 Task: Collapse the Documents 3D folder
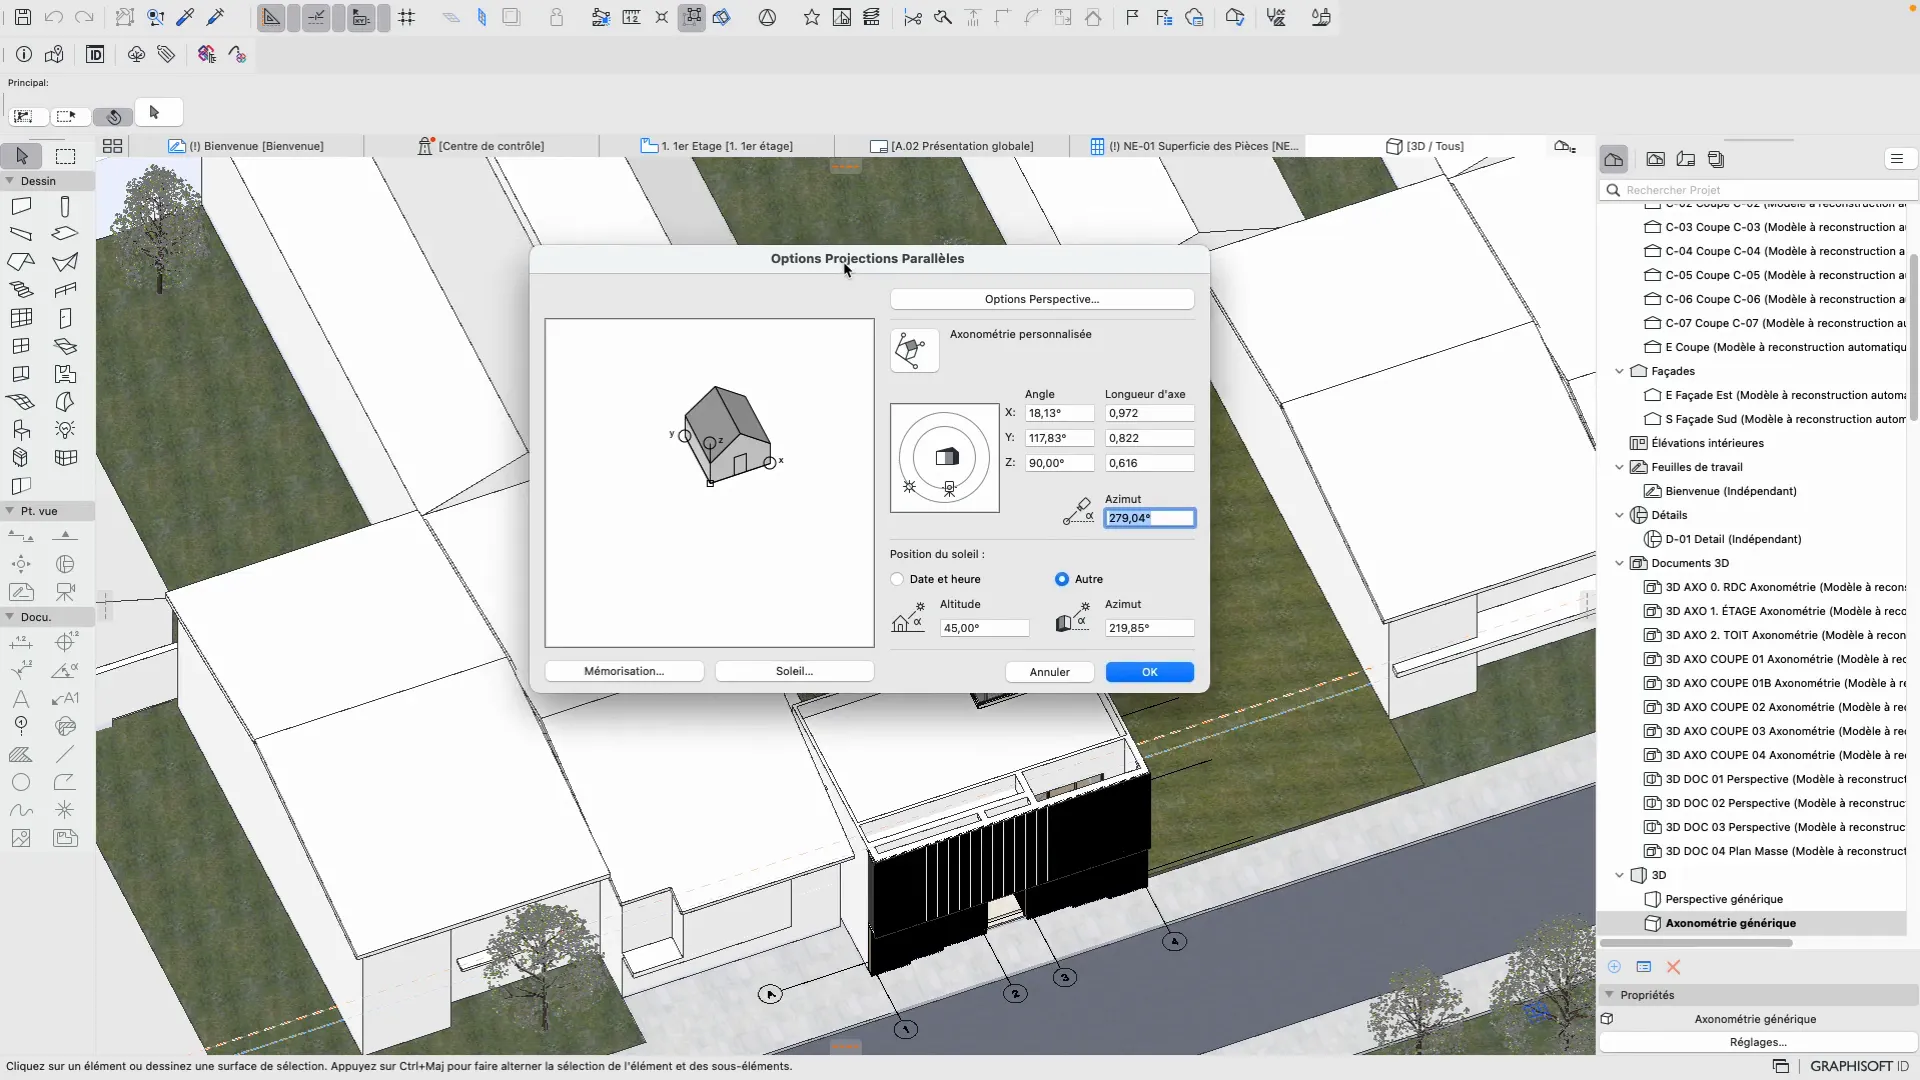(x=1619, y=563)
